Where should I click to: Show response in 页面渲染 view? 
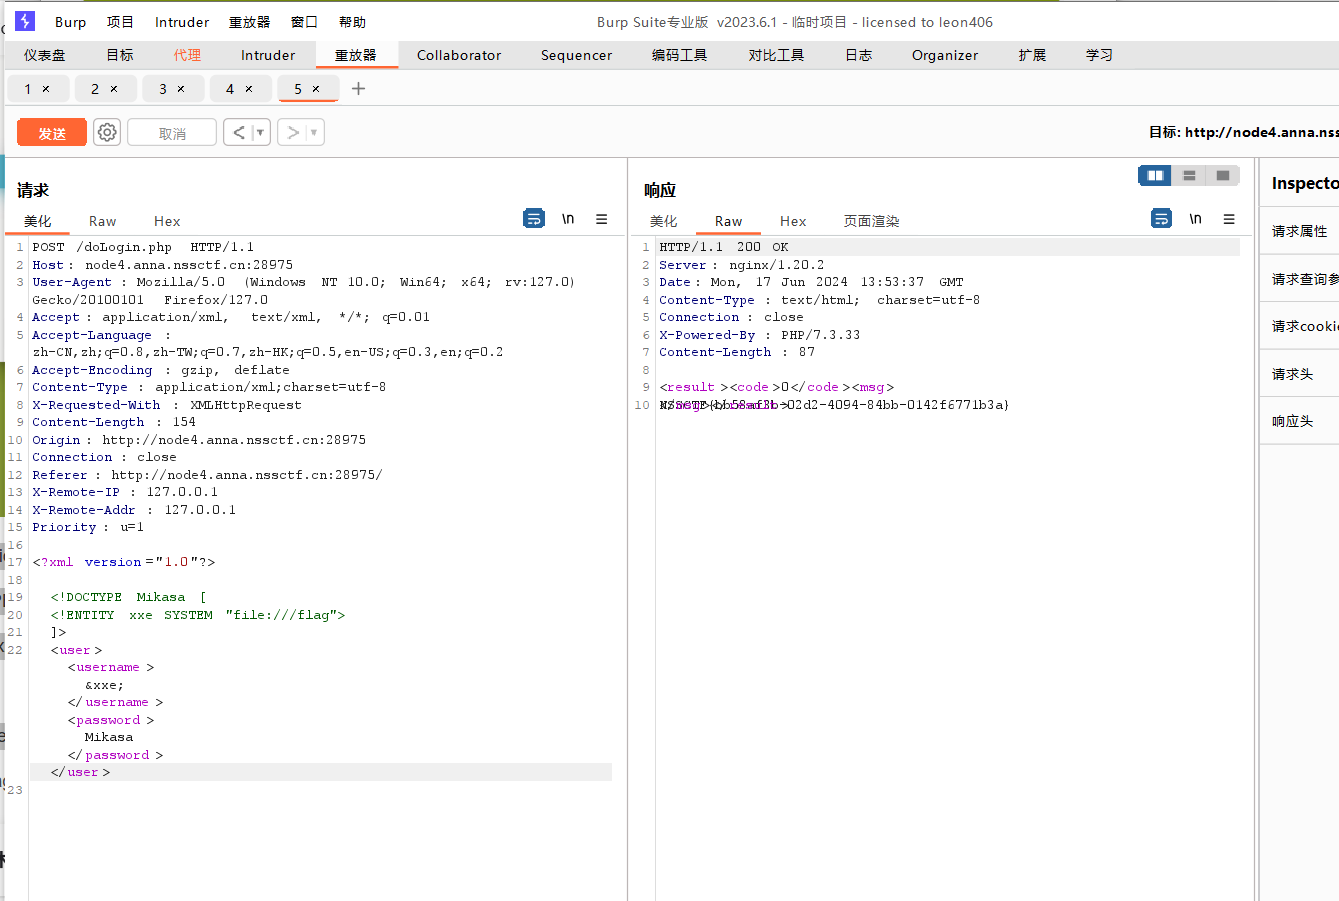tap(871, 221)
